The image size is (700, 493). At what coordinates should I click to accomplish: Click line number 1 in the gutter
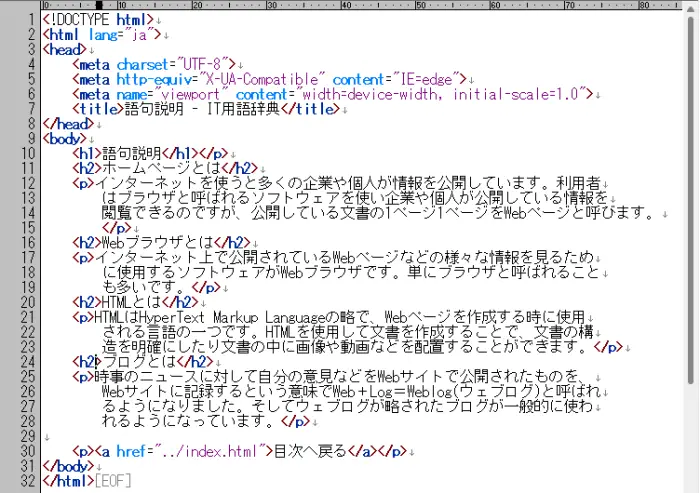point(31,19)
